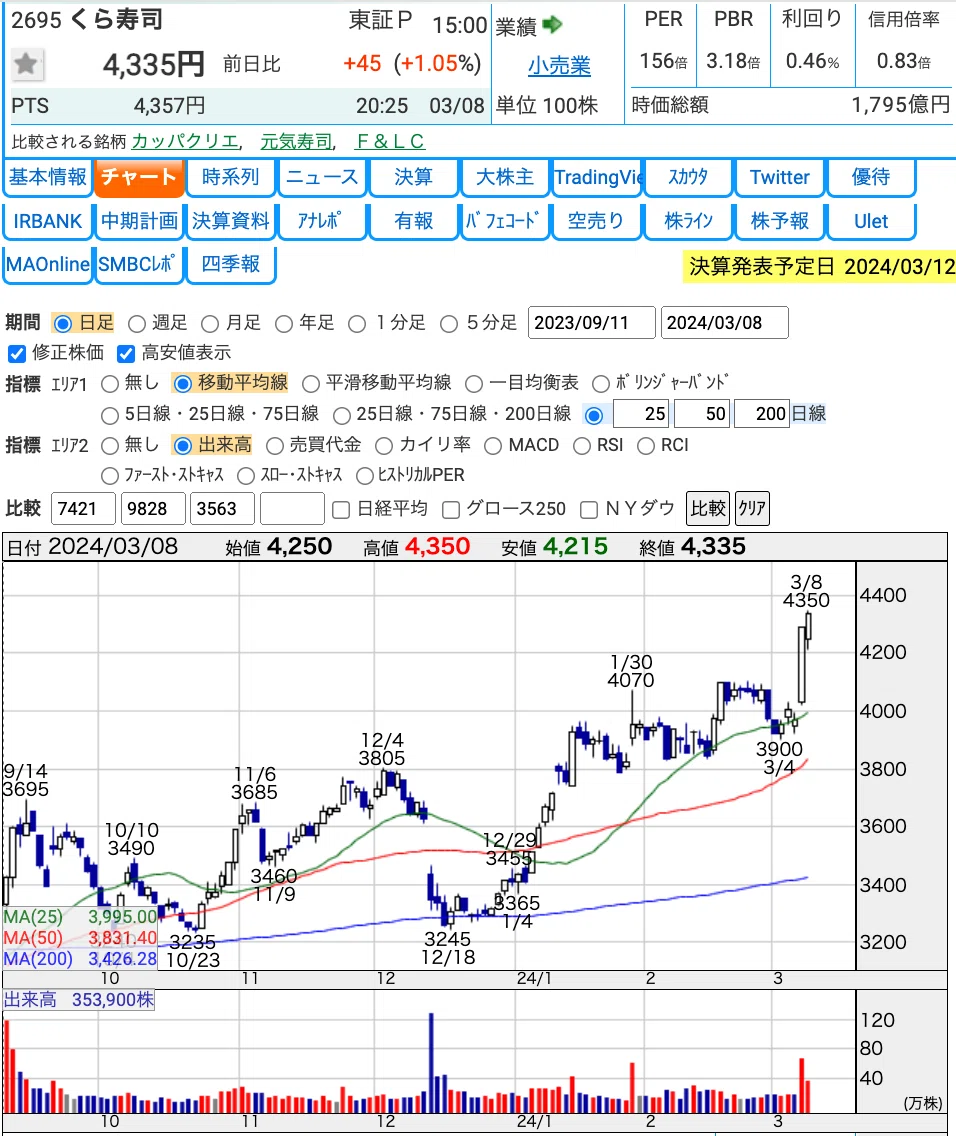
Task: Open the 決算資料 tab
Action: point(230,221)
